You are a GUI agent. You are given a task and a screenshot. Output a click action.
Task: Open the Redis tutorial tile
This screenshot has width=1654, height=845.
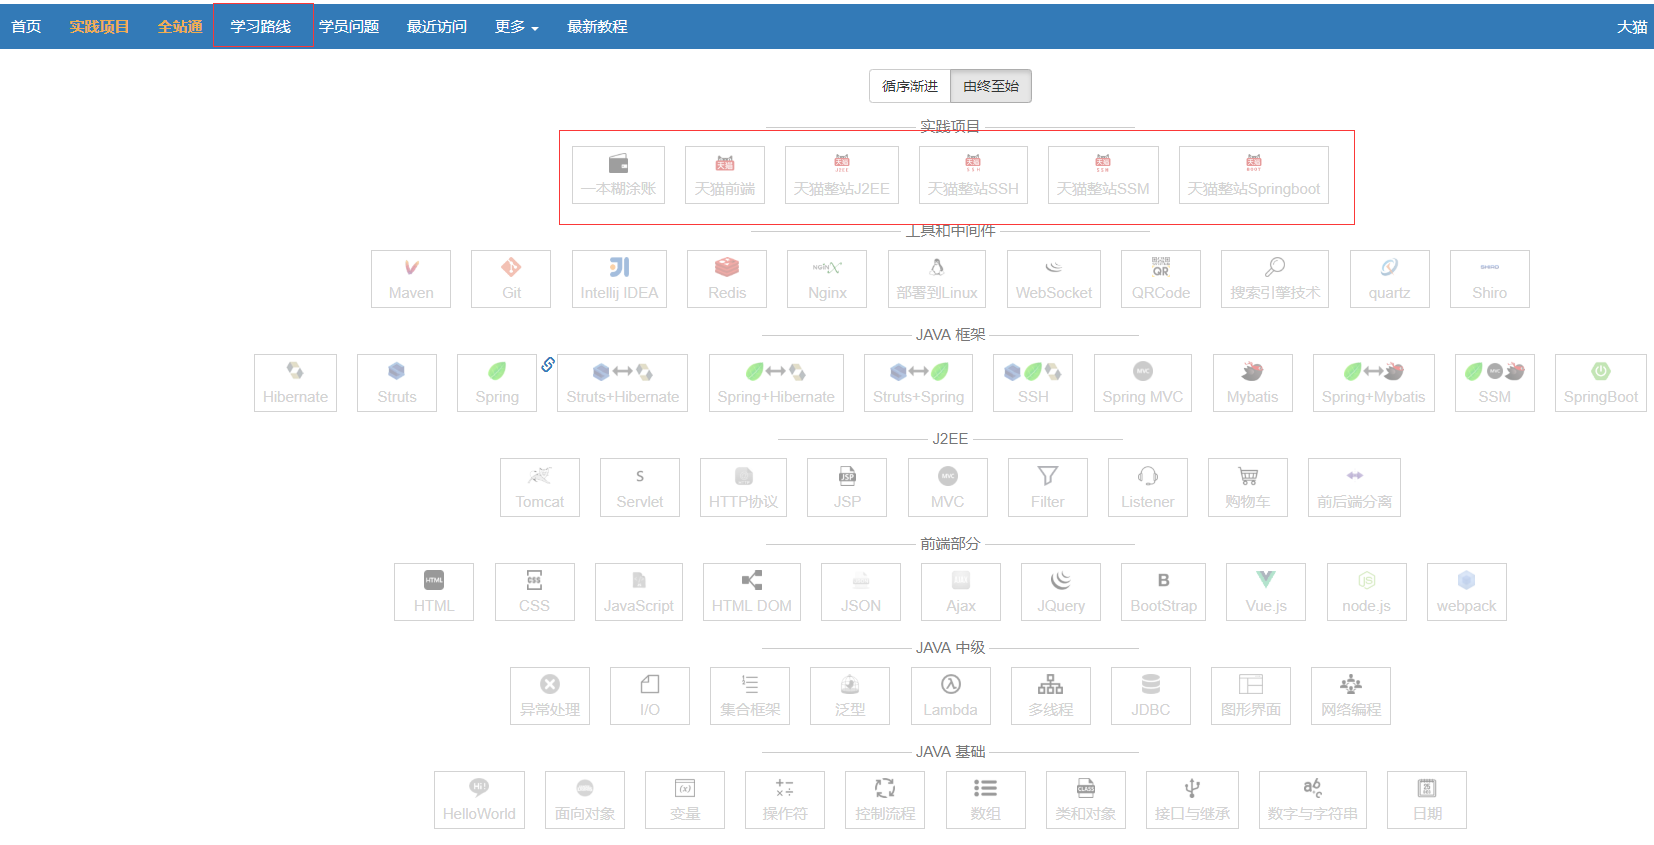[x=727, y=279]
